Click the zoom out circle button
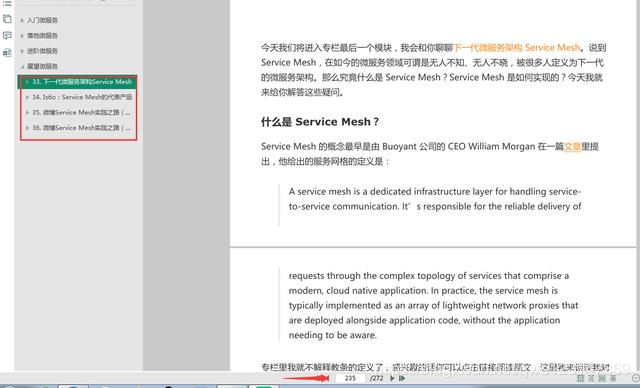This screenshot has height=388, width=640. click(x=636, y=379)
